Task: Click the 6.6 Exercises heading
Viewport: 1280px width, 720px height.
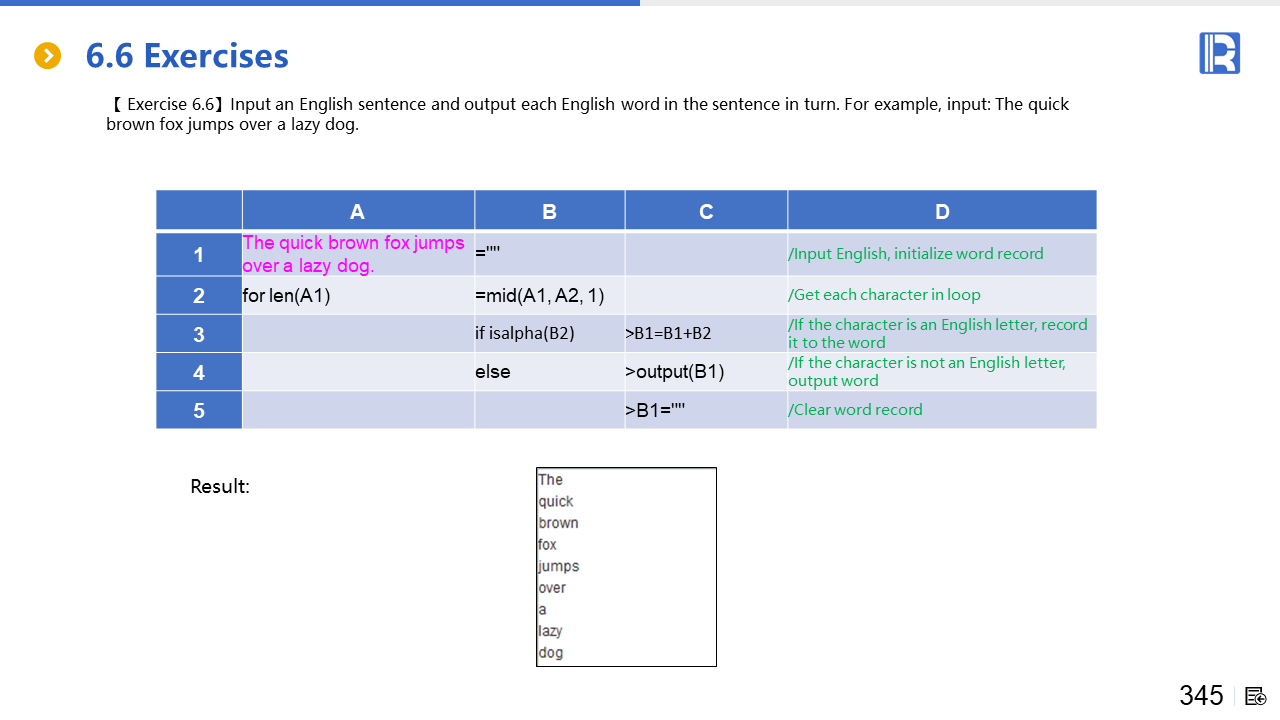Action: tap(187, 56)
